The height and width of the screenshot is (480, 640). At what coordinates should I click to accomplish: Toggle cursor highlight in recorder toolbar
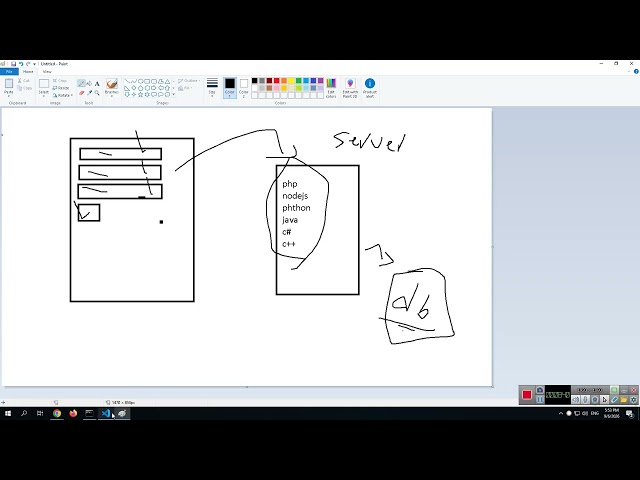pyautogui.click(x=604, y=400)
